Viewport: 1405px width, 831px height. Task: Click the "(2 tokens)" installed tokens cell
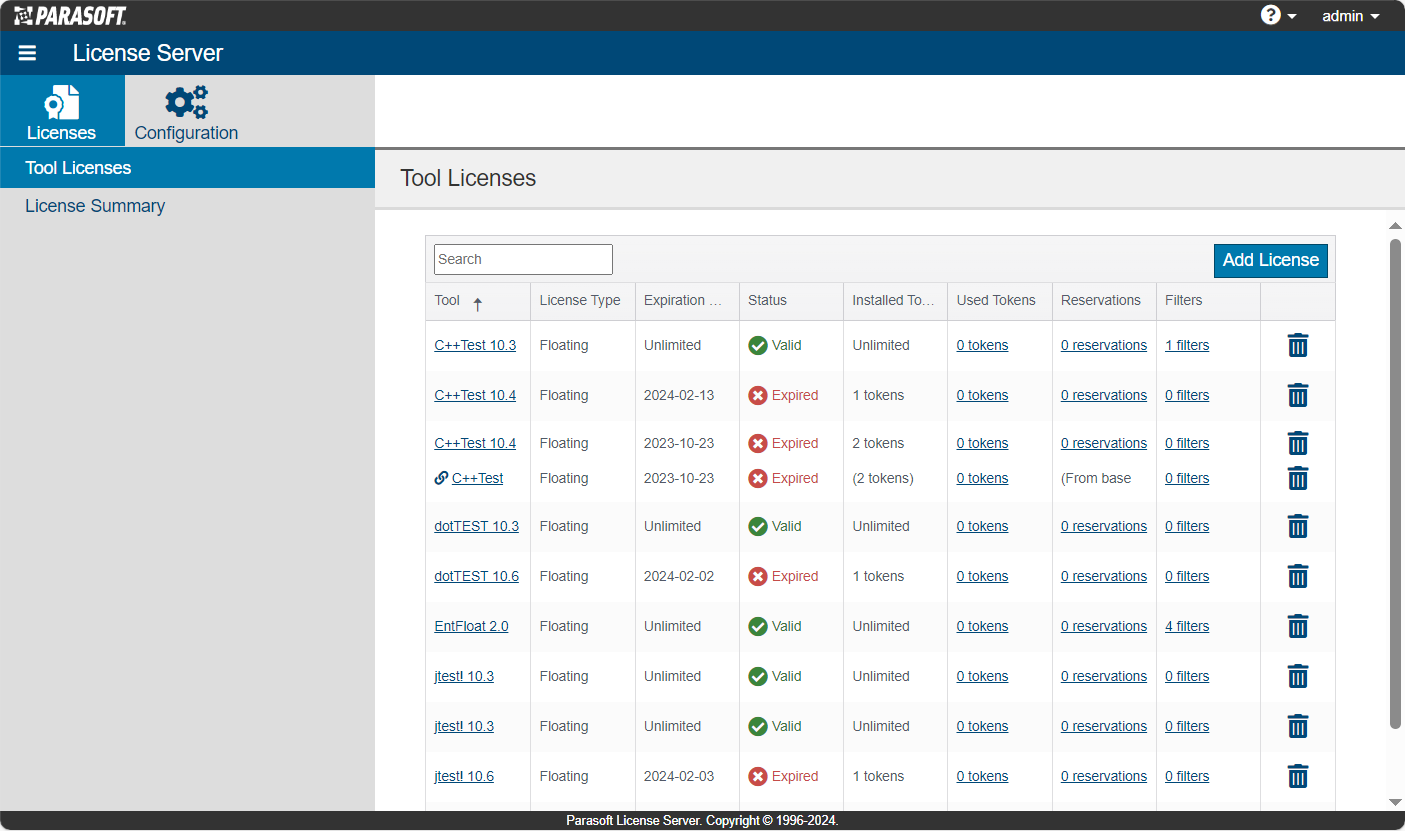click(883, 478)
